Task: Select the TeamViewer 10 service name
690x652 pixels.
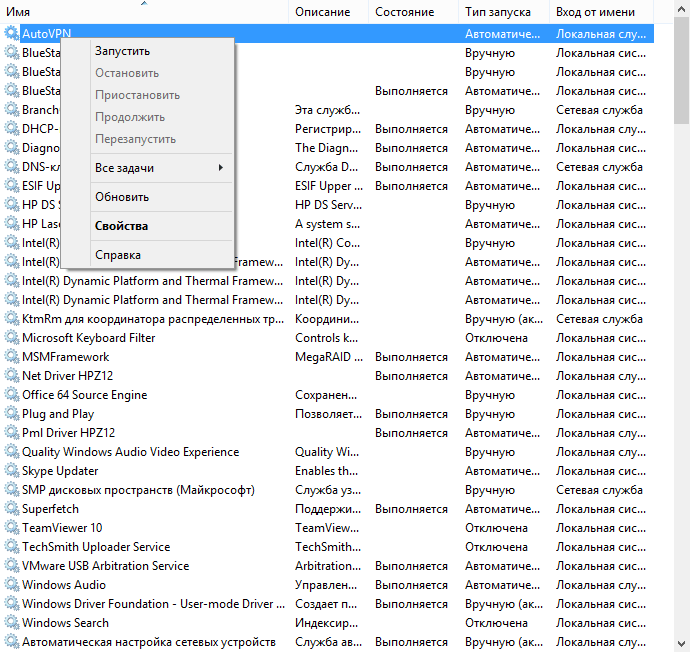Action: (62, 528)
